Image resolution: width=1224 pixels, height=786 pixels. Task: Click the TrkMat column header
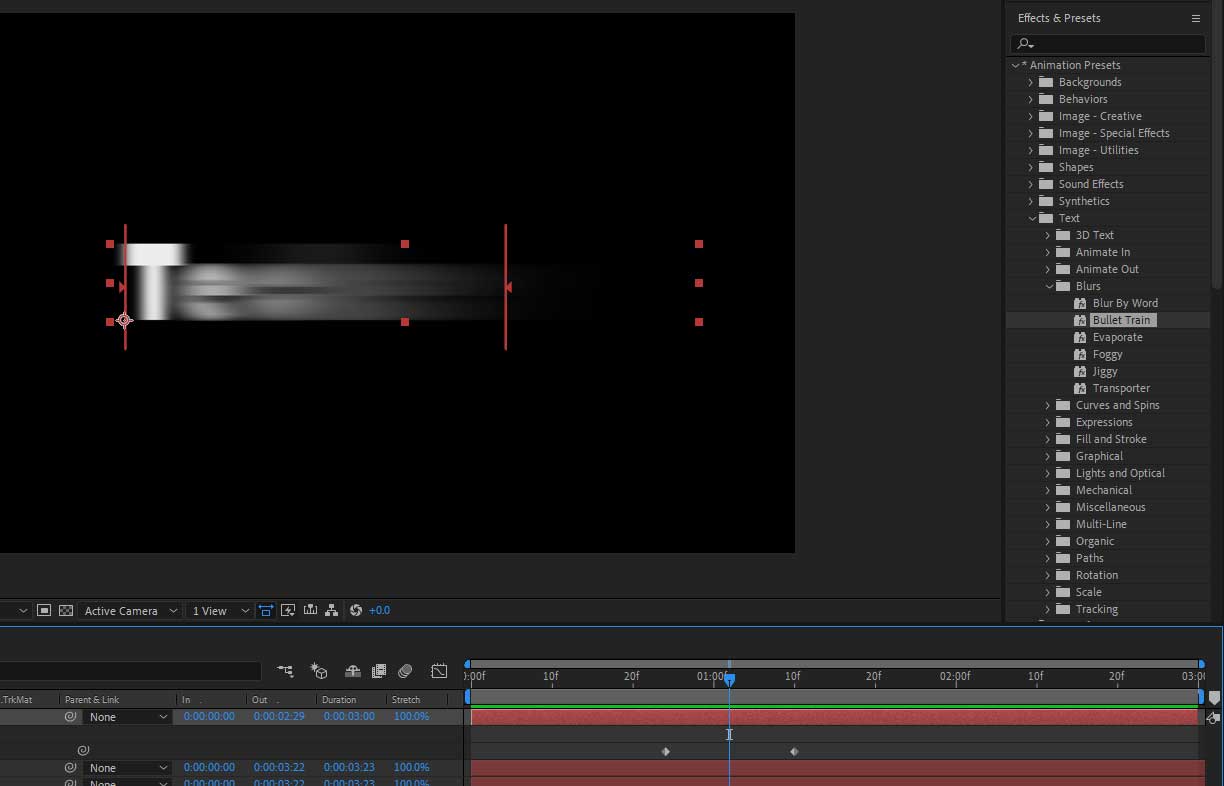17,700
